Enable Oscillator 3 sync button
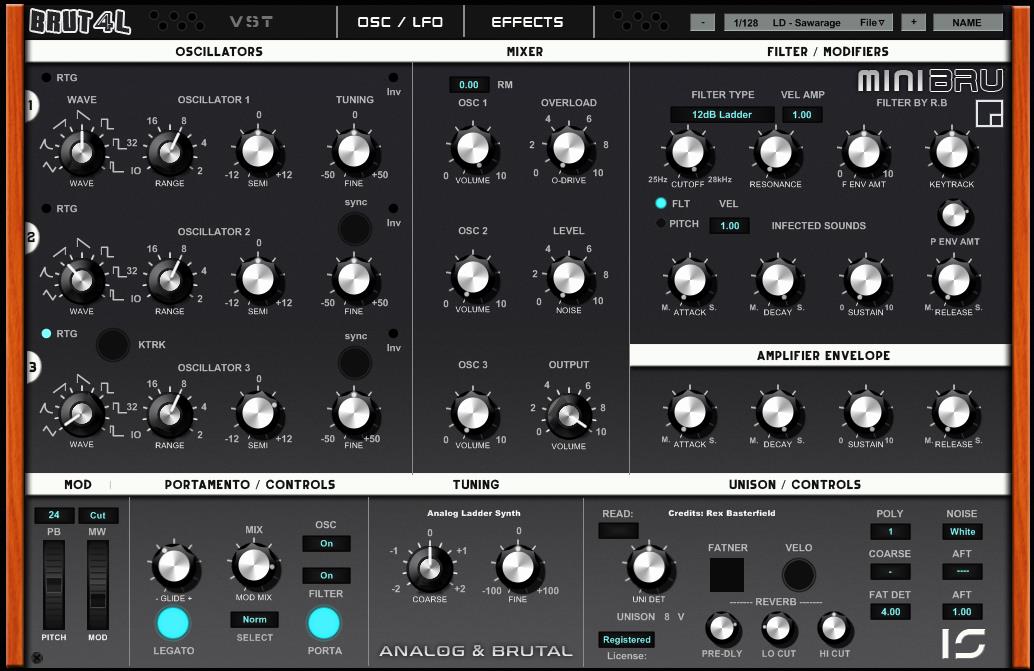The image size is (1034, 671). pos(355,362)
